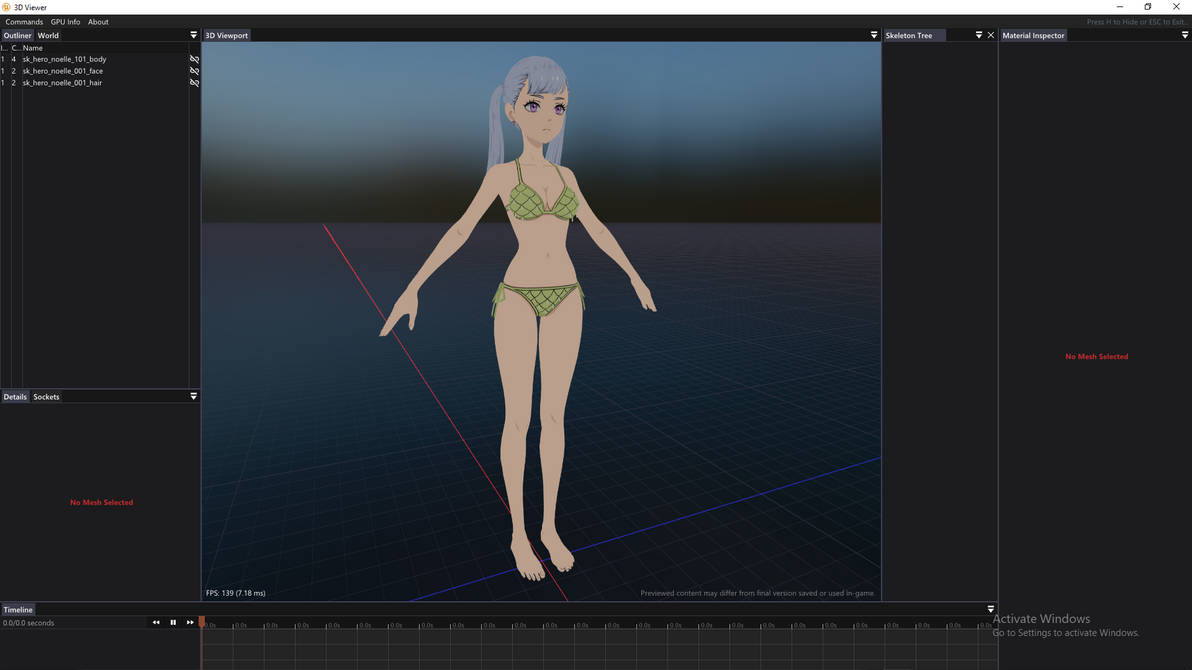Pause the timeline playback
1192x670 pixels.
click(173, 622)
